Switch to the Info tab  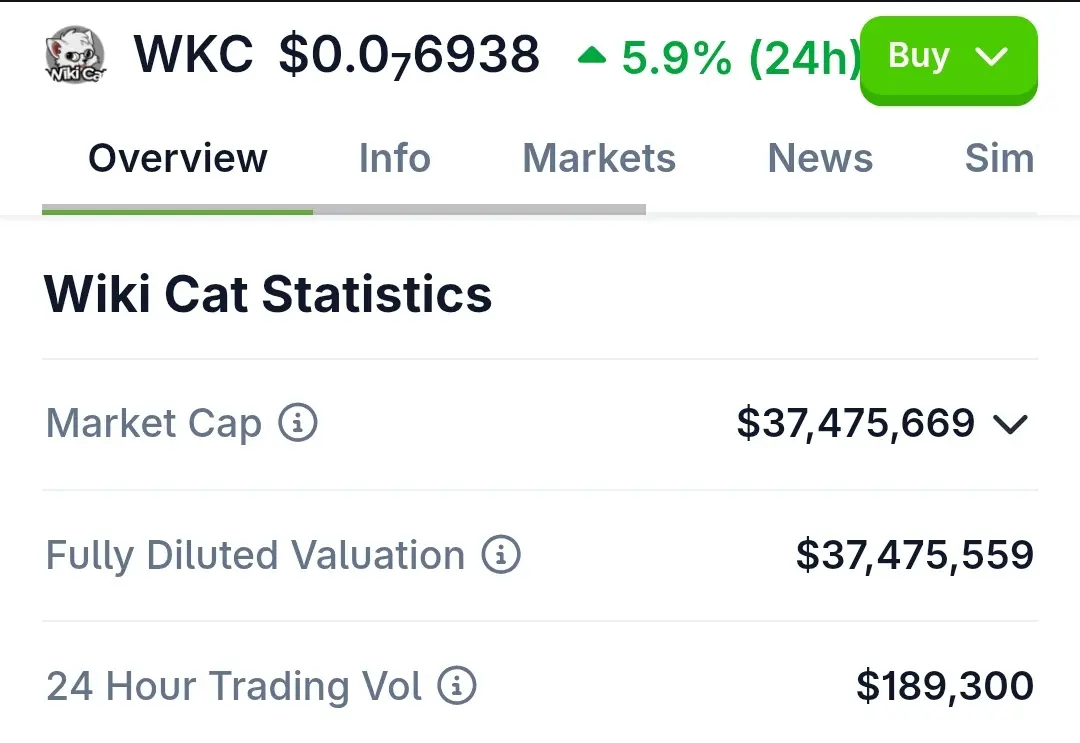click(394, 158)
